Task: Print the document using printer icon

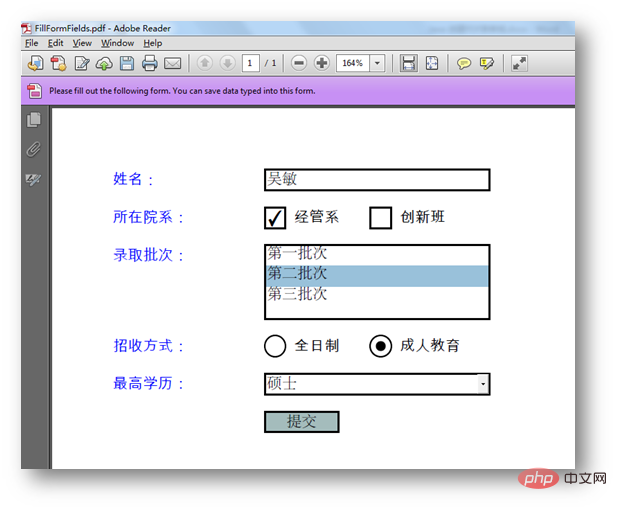Action: click(150, 63)
